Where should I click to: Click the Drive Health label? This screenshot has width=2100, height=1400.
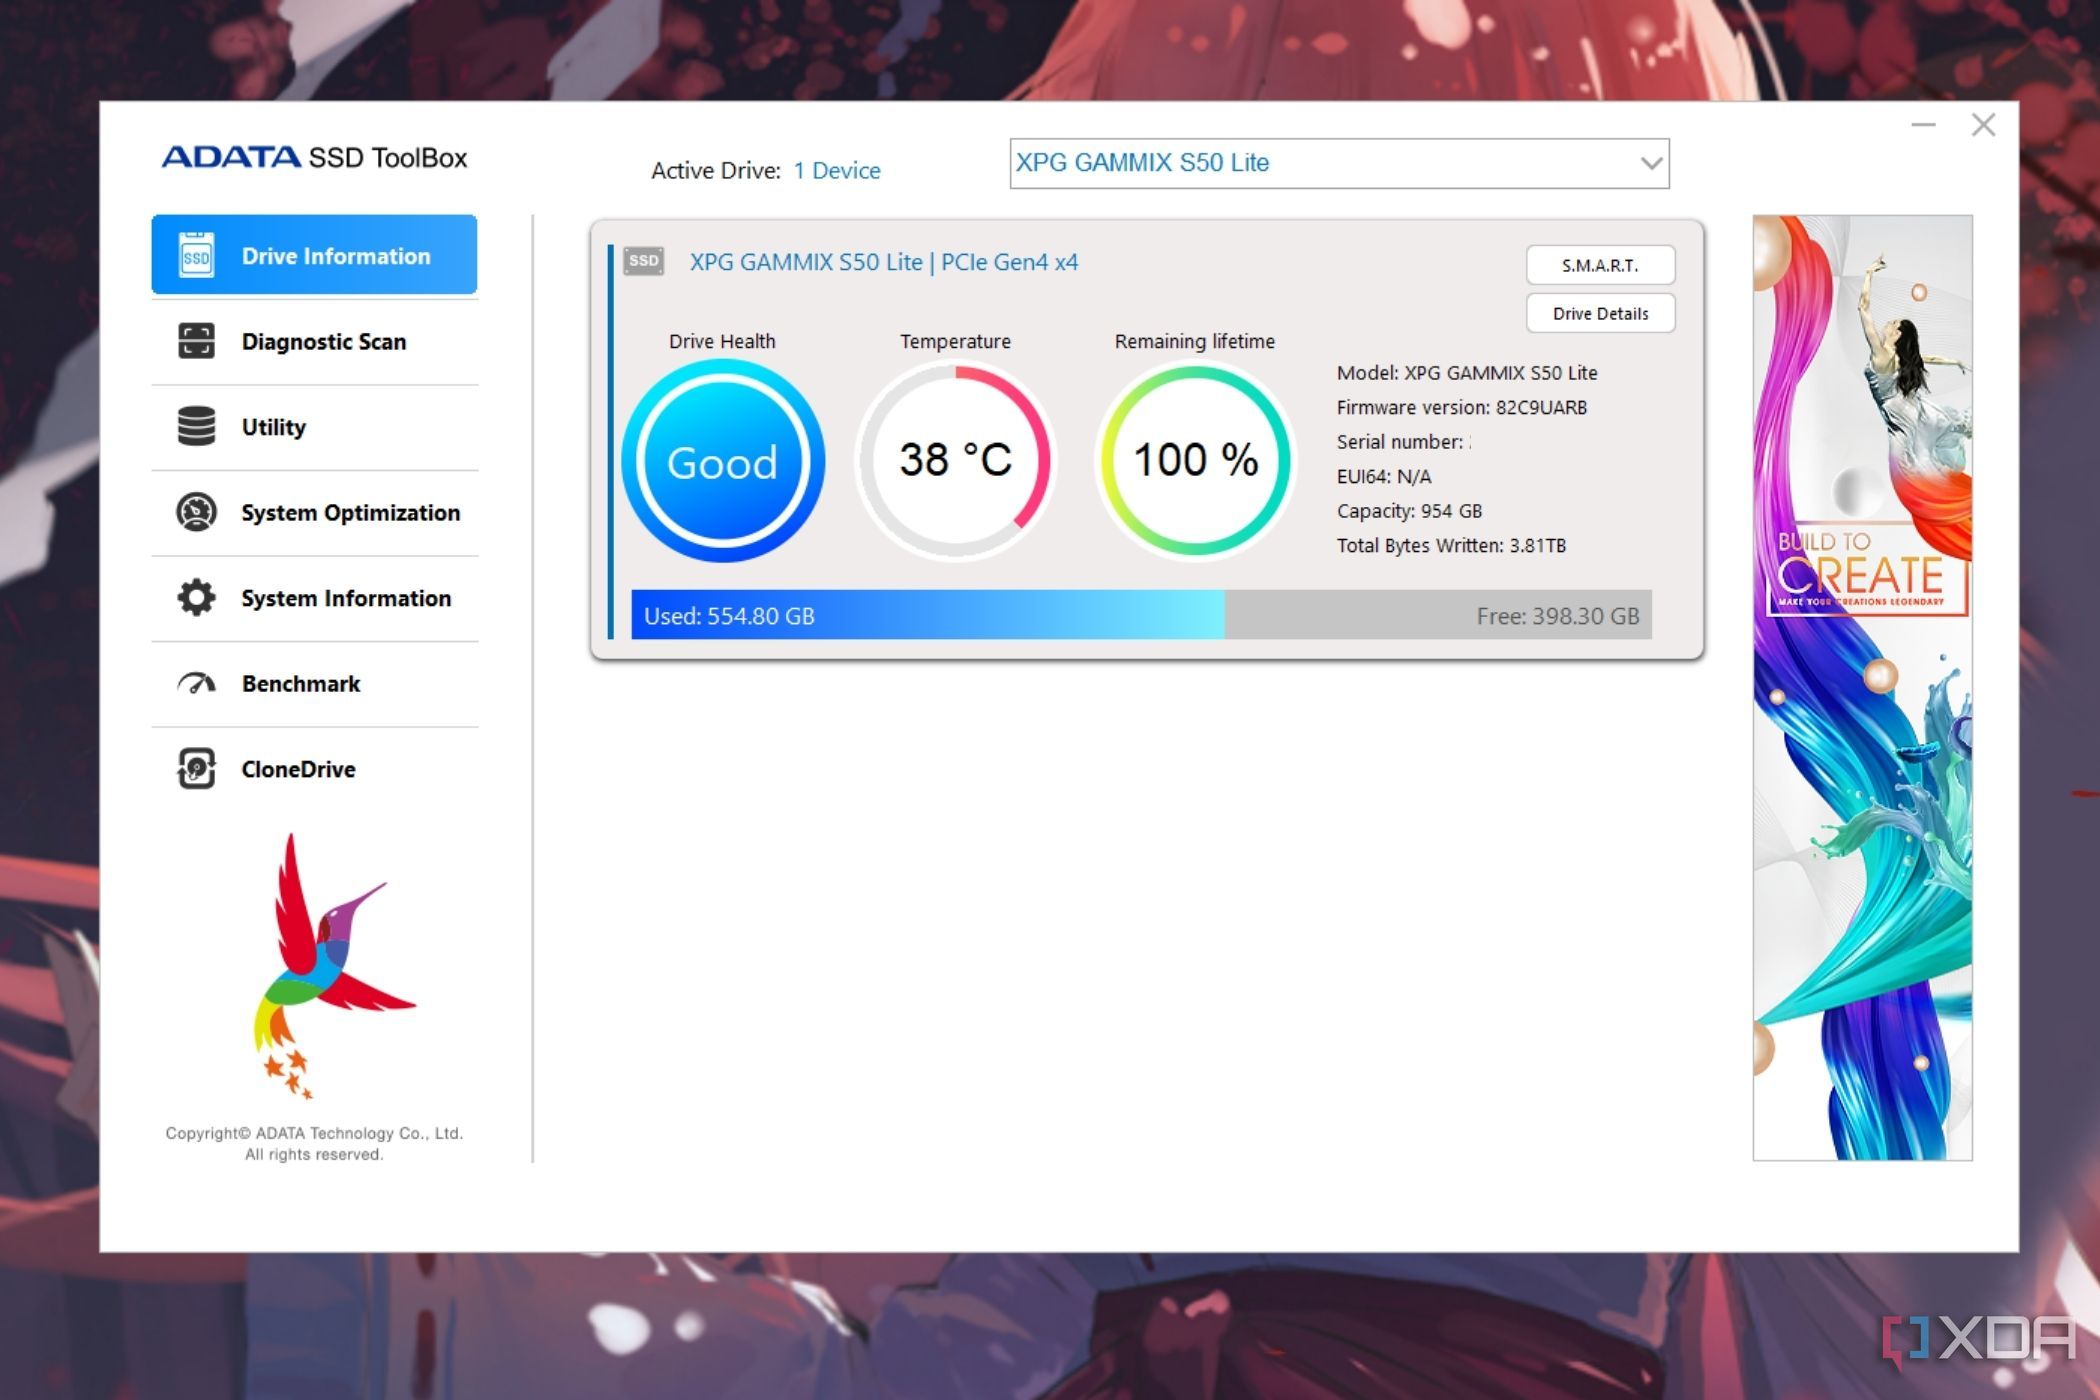[x=722, y=341]
